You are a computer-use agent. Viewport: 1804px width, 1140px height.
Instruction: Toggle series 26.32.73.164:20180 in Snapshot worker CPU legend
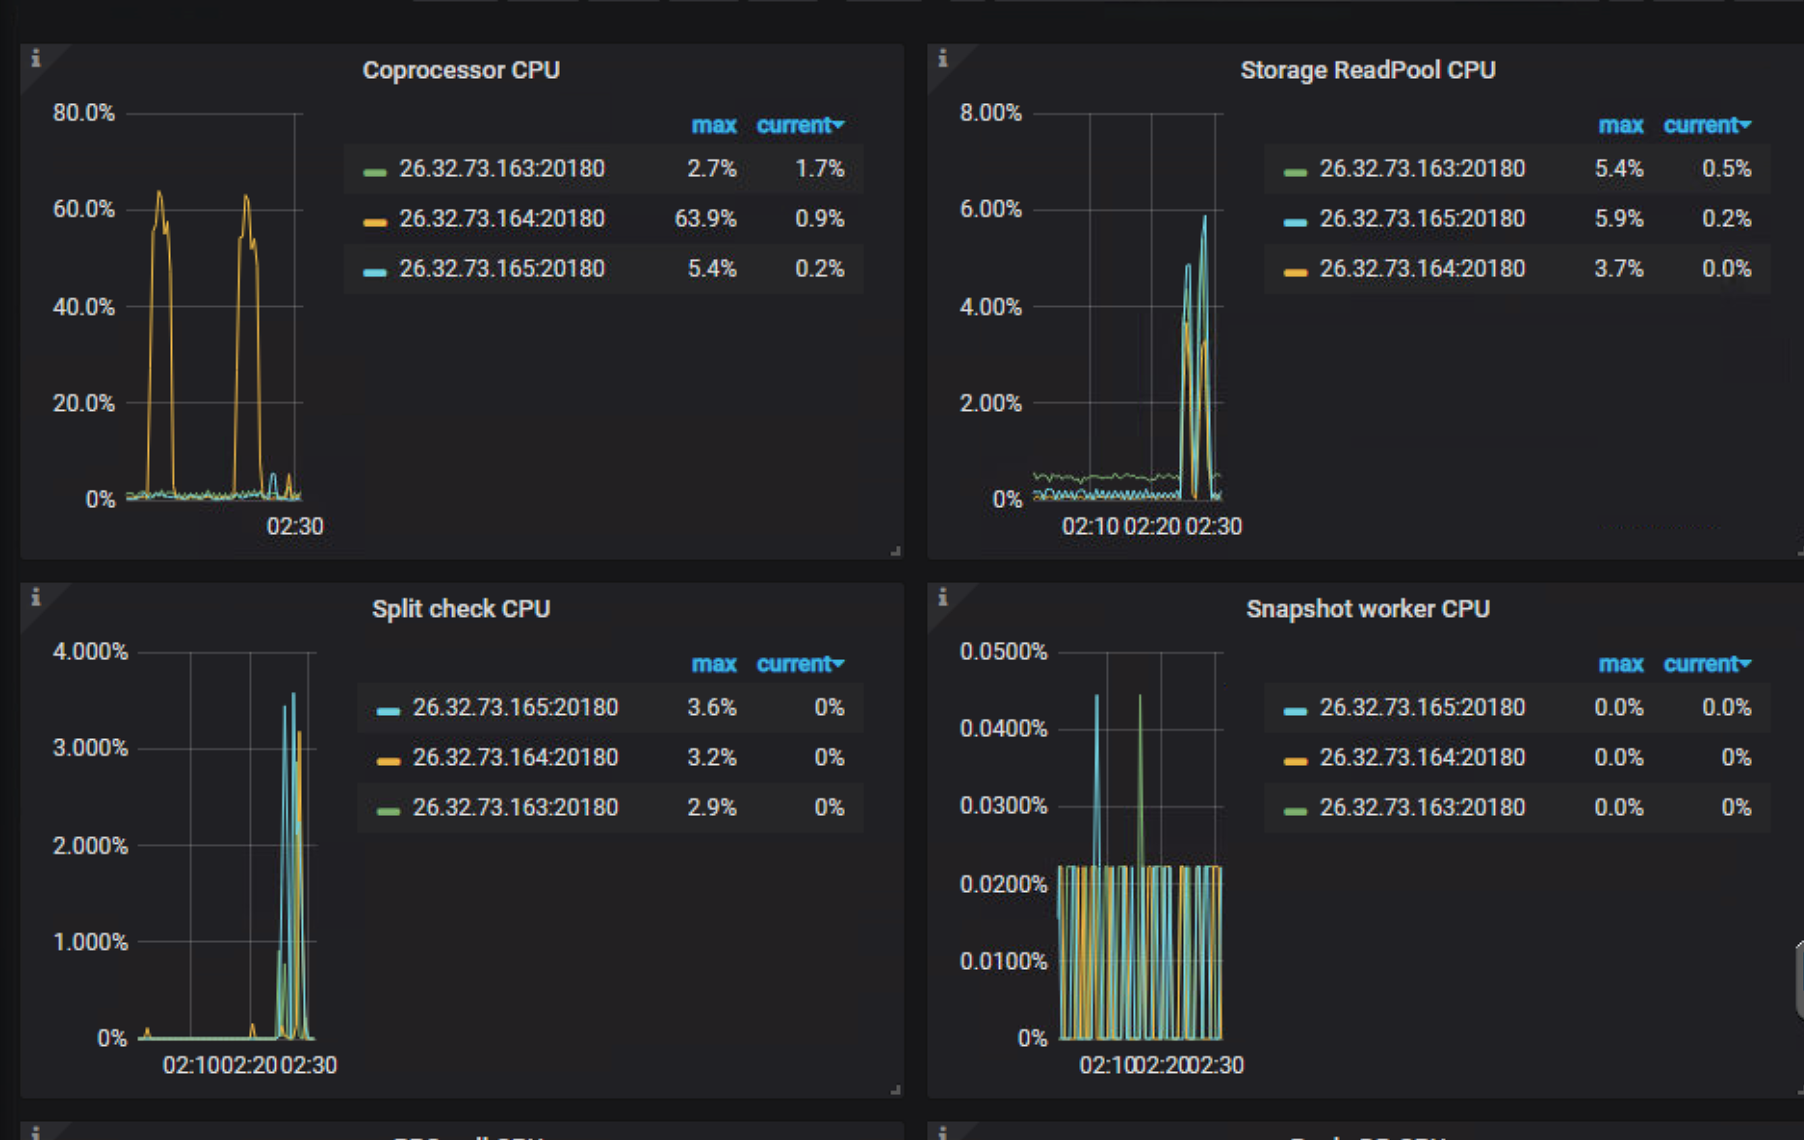[x=1421, y=757]
